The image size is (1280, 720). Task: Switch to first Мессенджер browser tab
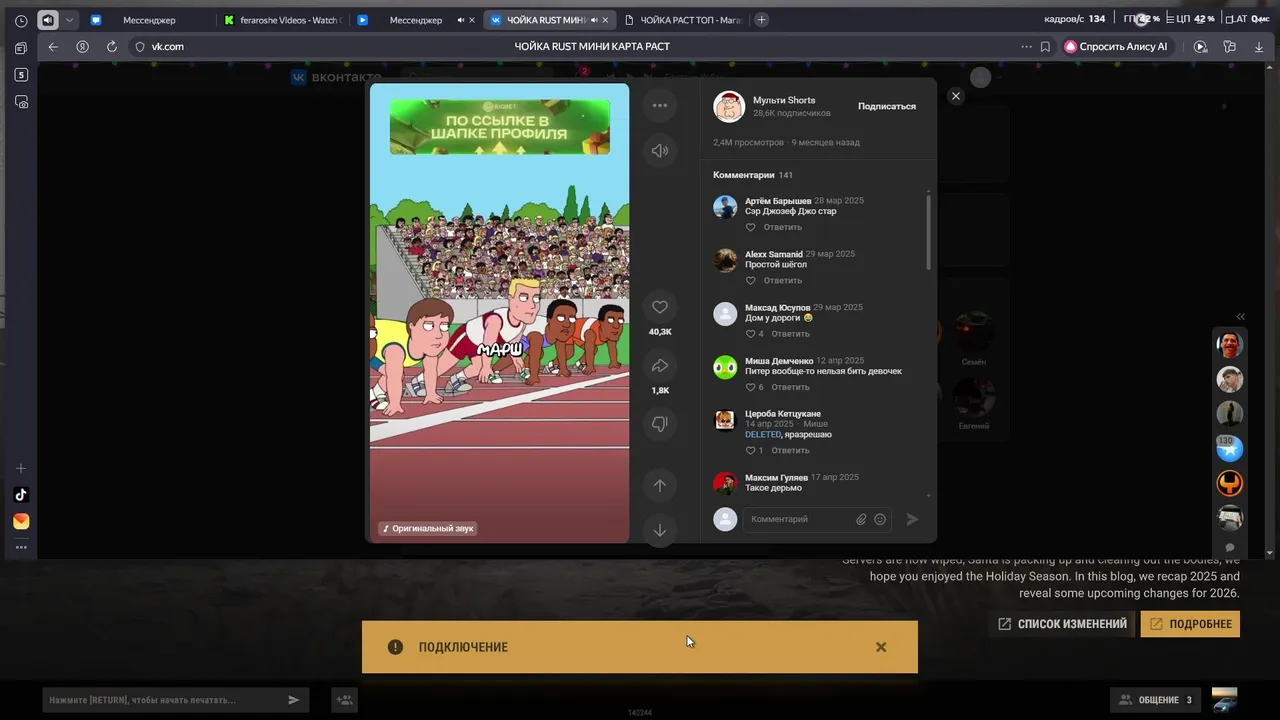(148, 20)
